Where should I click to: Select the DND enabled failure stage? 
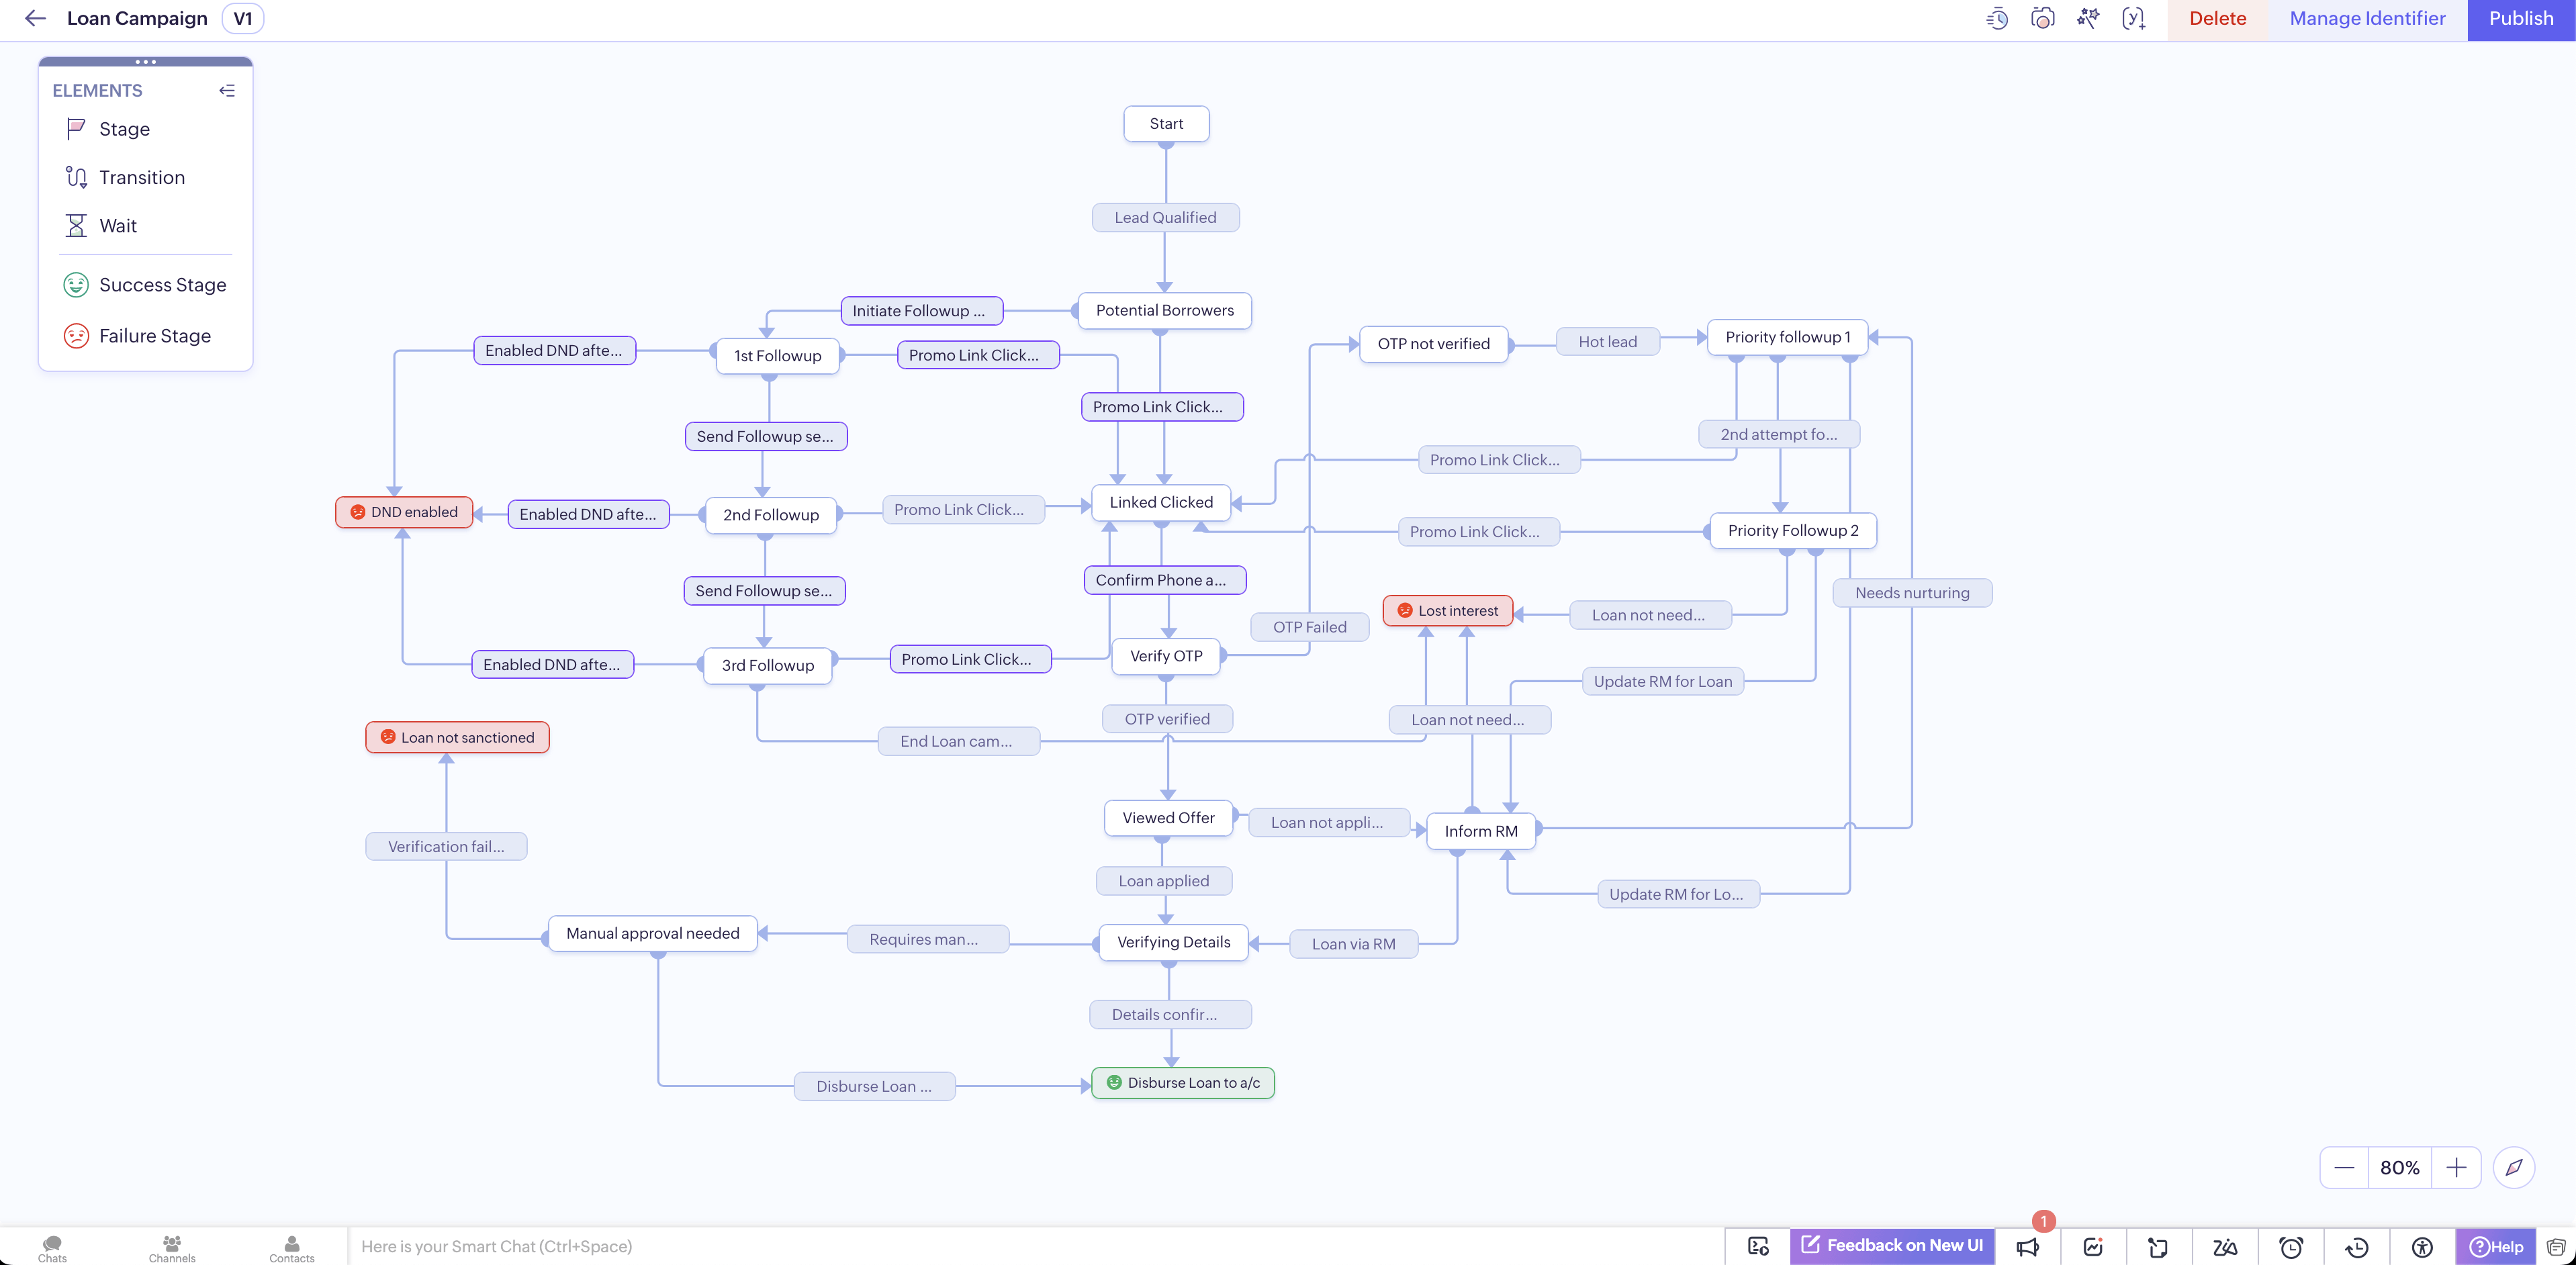coord(404,512)
